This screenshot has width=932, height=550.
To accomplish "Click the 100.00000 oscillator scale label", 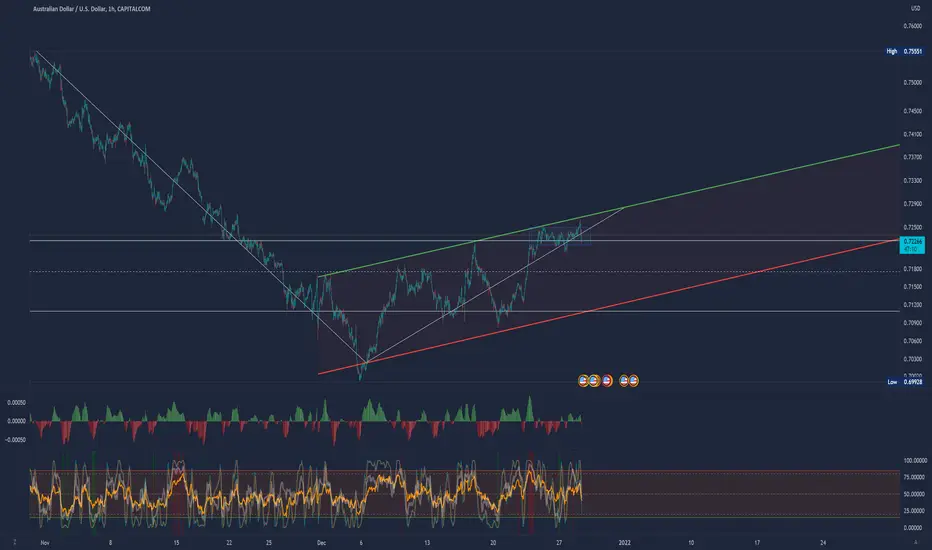I will pyautogui.click(x=915, y=461).
